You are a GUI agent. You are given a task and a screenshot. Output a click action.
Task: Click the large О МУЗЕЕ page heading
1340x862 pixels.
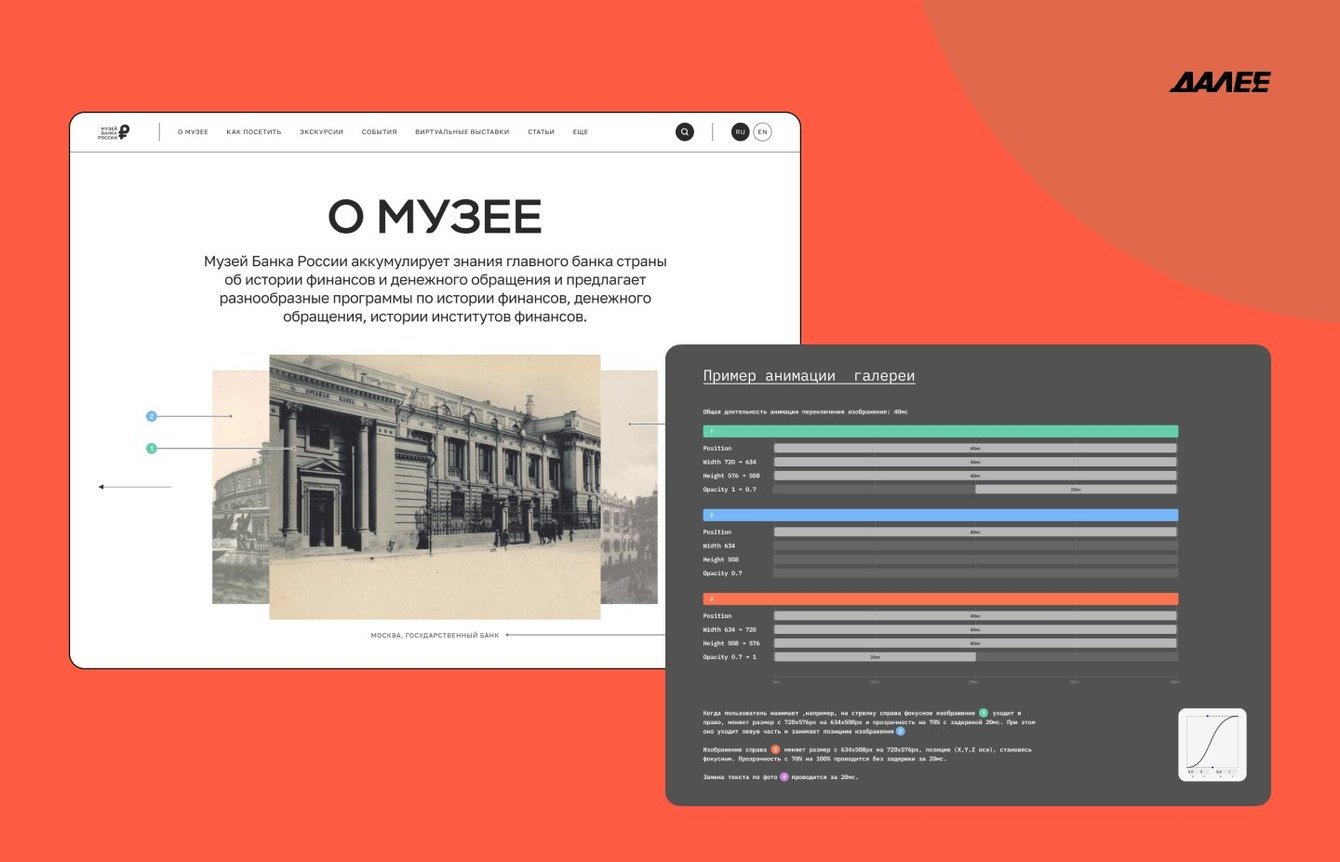tap(435, 217)
